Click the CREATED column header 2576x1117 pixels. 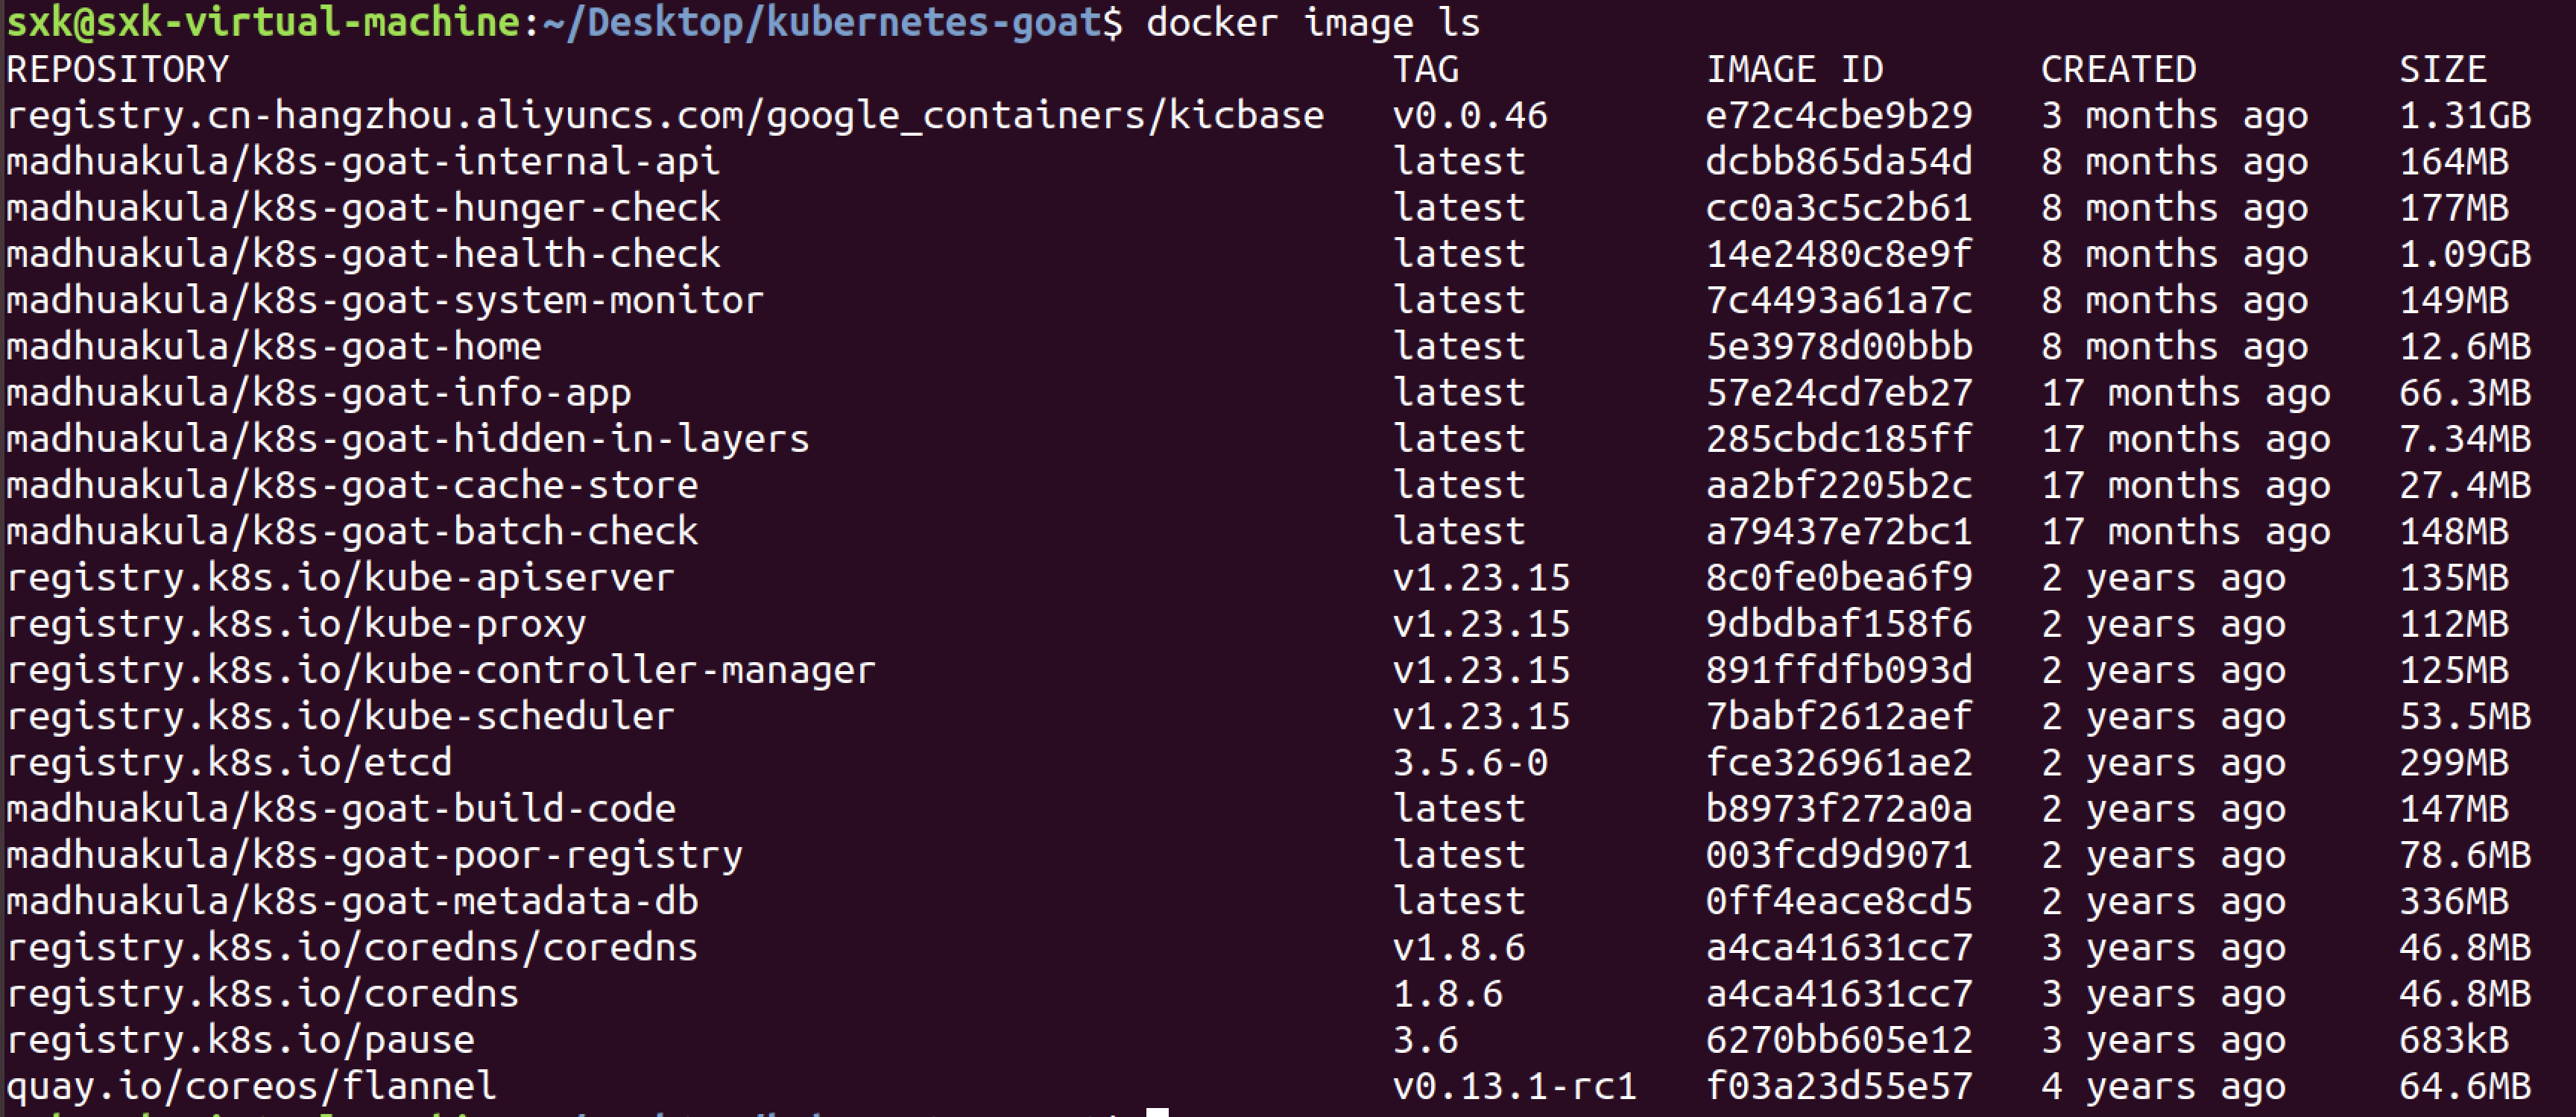(x=2118, y=70)
